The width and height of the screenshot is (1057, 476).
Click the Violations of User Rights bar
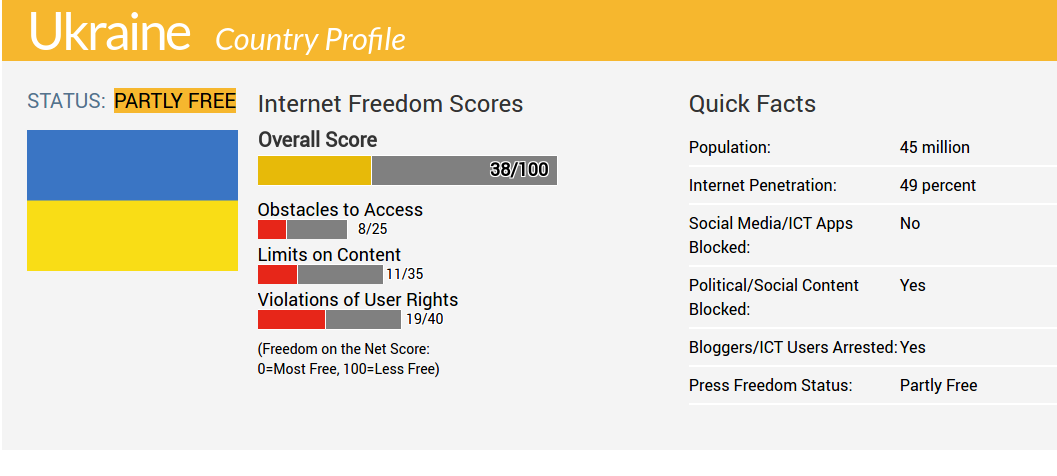[329, 320]
